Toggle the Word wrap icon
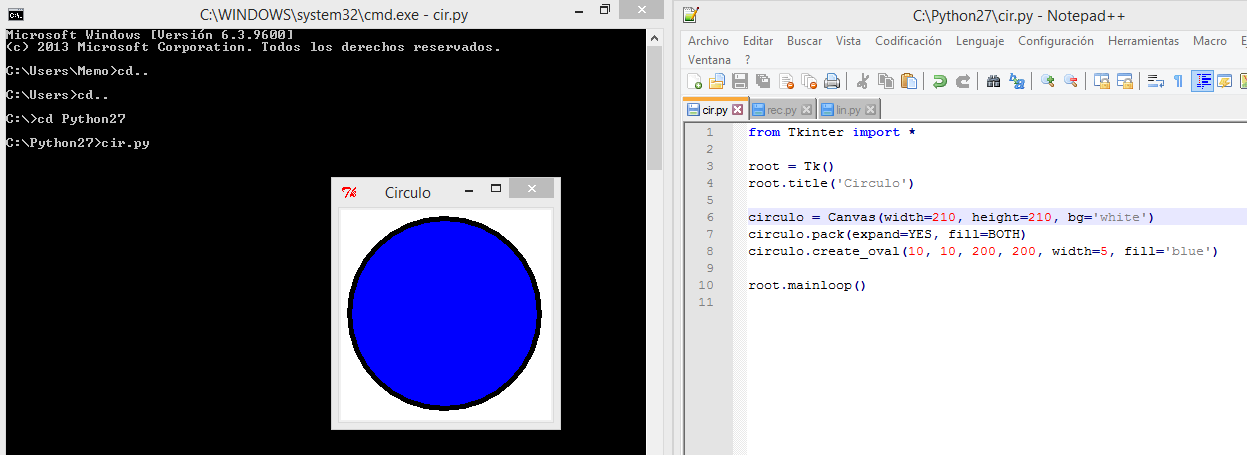Screen dimensions: 1247x455 pos(1155,81)
